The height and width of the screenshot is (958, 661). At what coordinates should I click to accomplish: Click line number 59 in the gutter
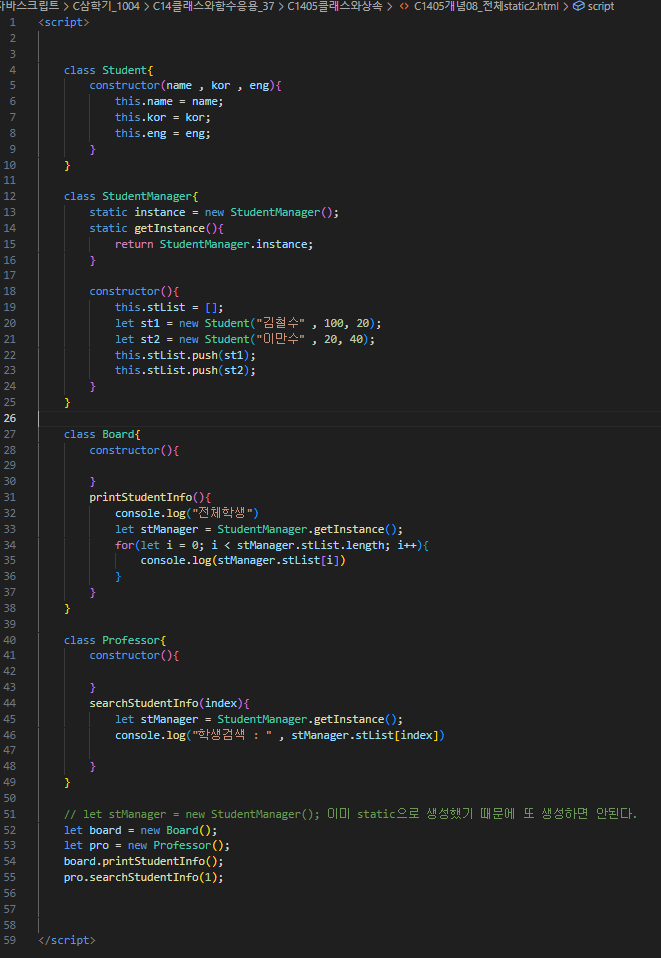pos(10,940)
